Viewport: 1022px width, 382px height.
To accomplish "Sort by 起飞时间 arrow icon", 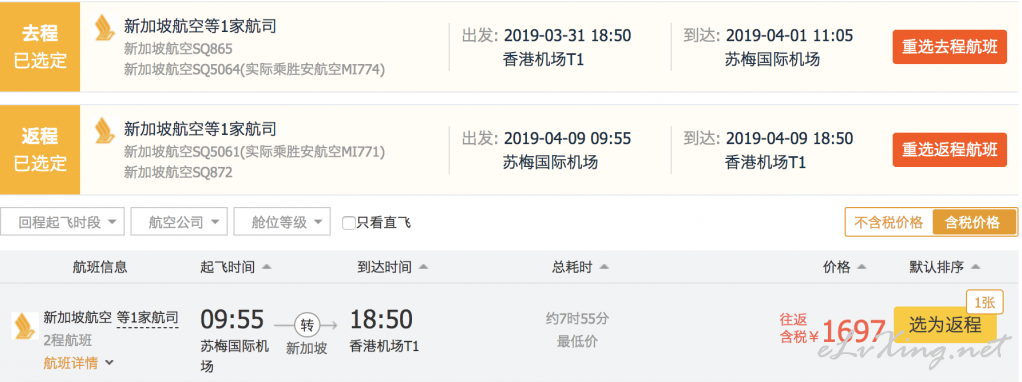I will (x=266, y=267).
